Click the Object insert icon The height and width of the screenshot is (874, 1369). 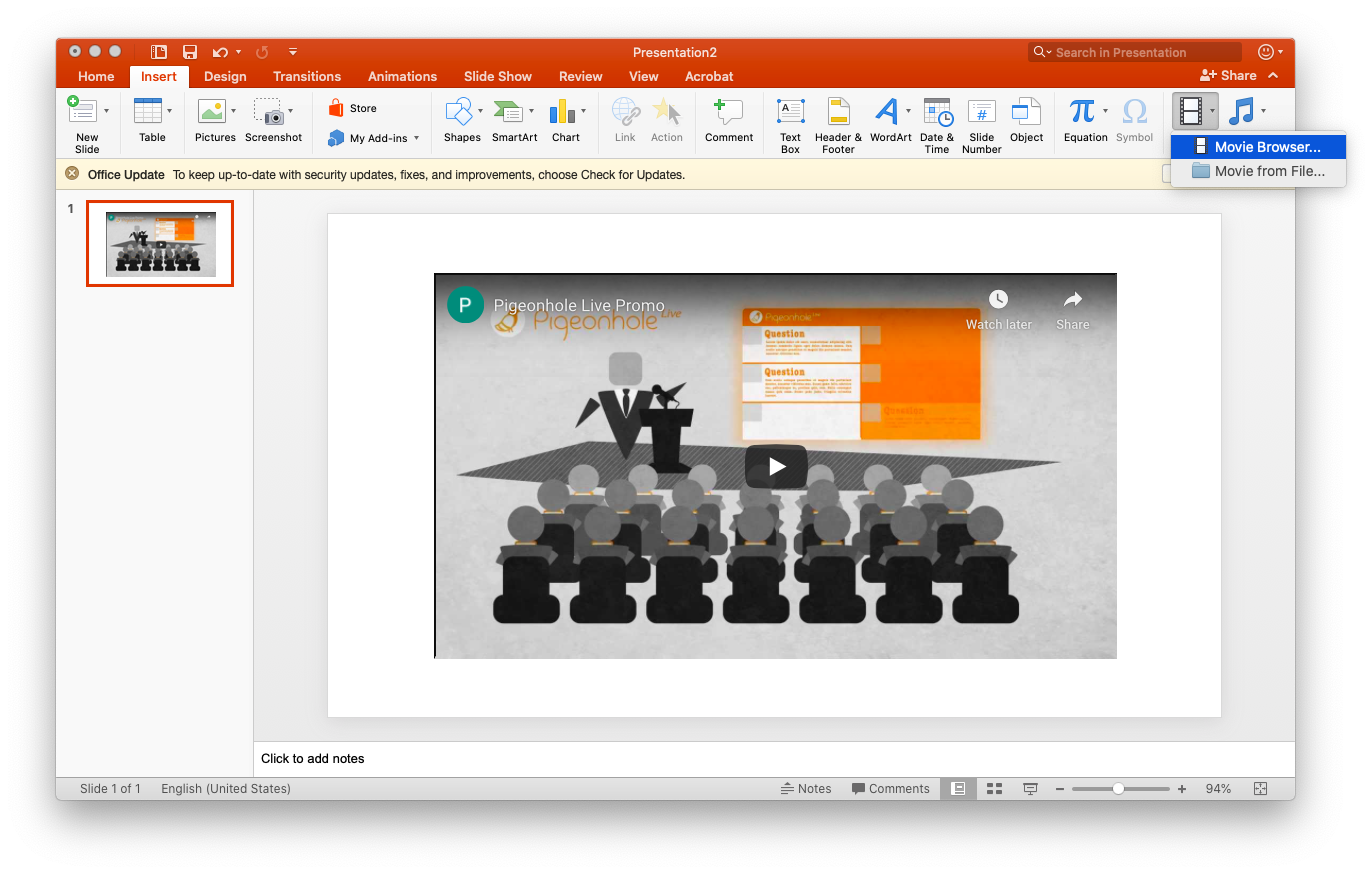[1026, 110]
